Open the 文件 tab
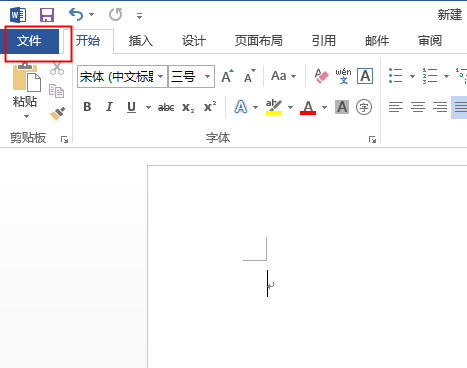467x368 pixels. [x=29, y=41]
